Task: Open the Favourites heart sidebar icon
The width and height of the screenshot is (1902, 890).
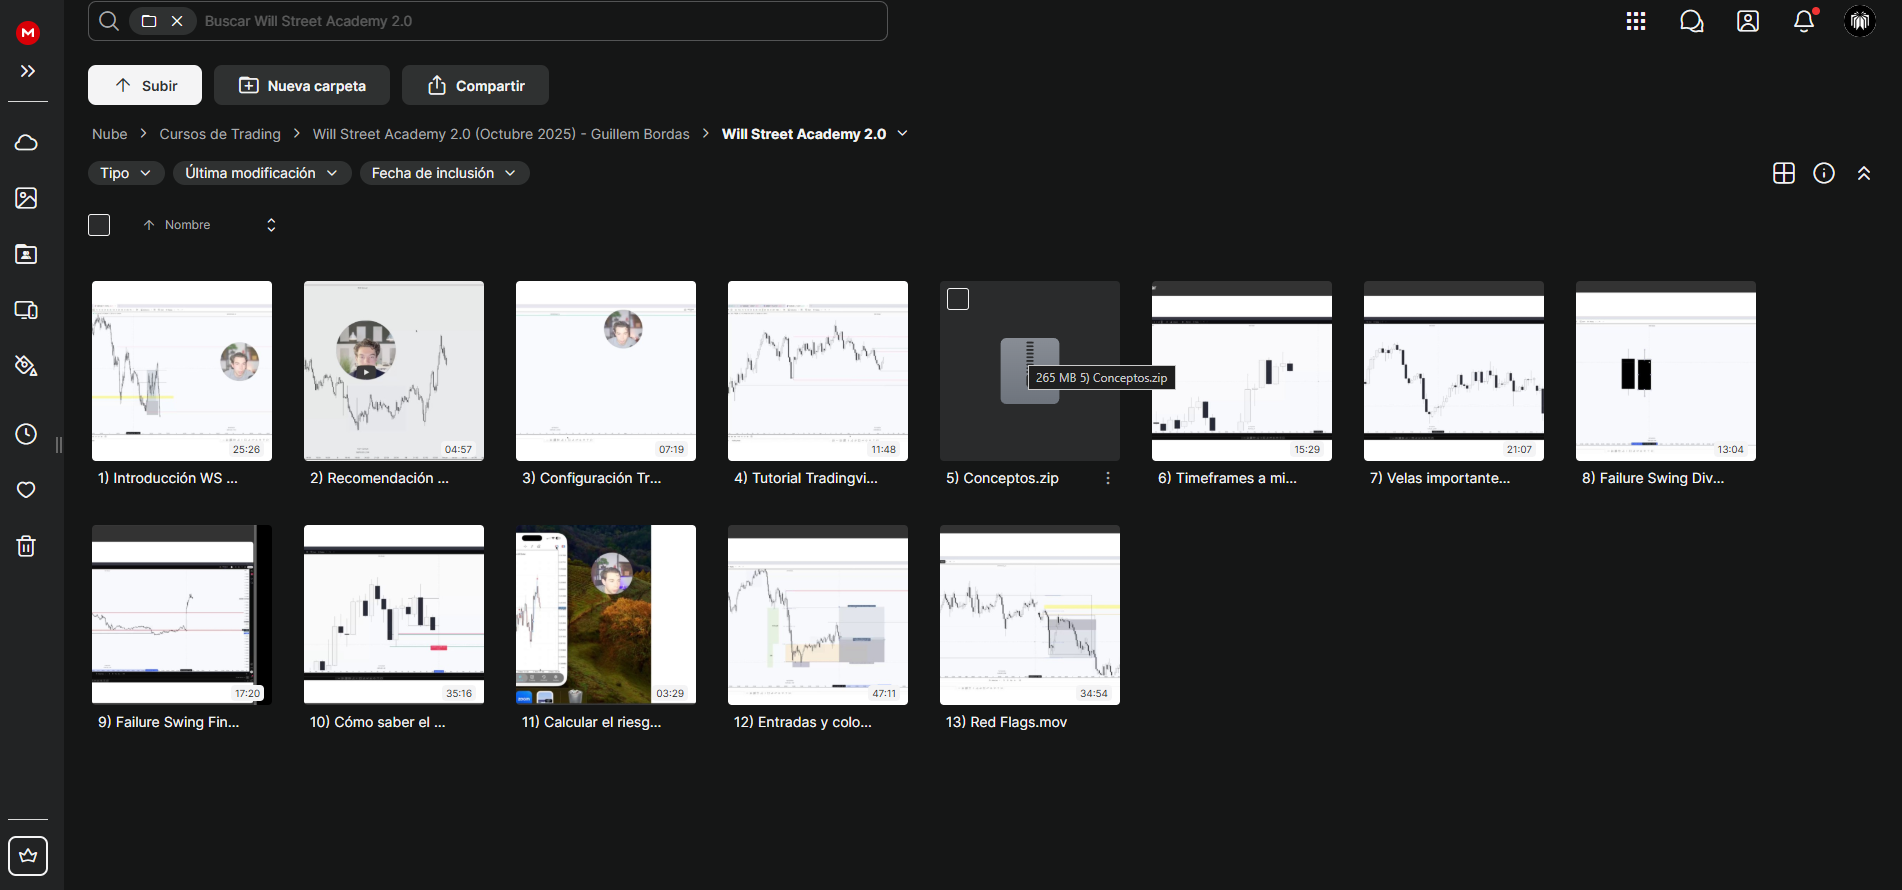Action: coord(26,490)
